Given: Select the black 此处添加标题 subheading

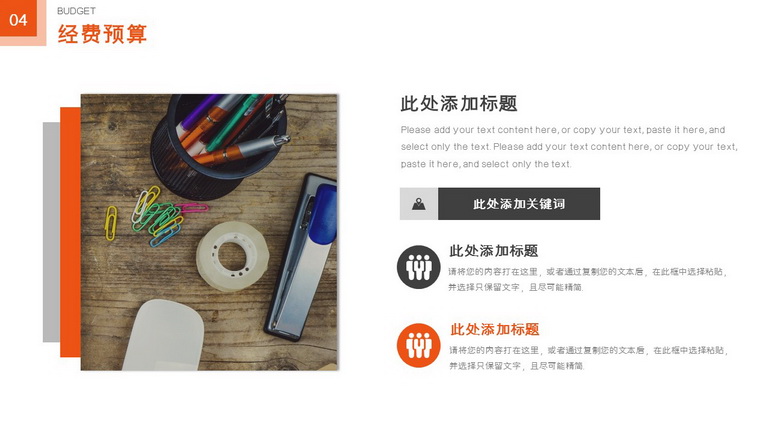Looking at the screenshot, I should [x=494, y=251].
